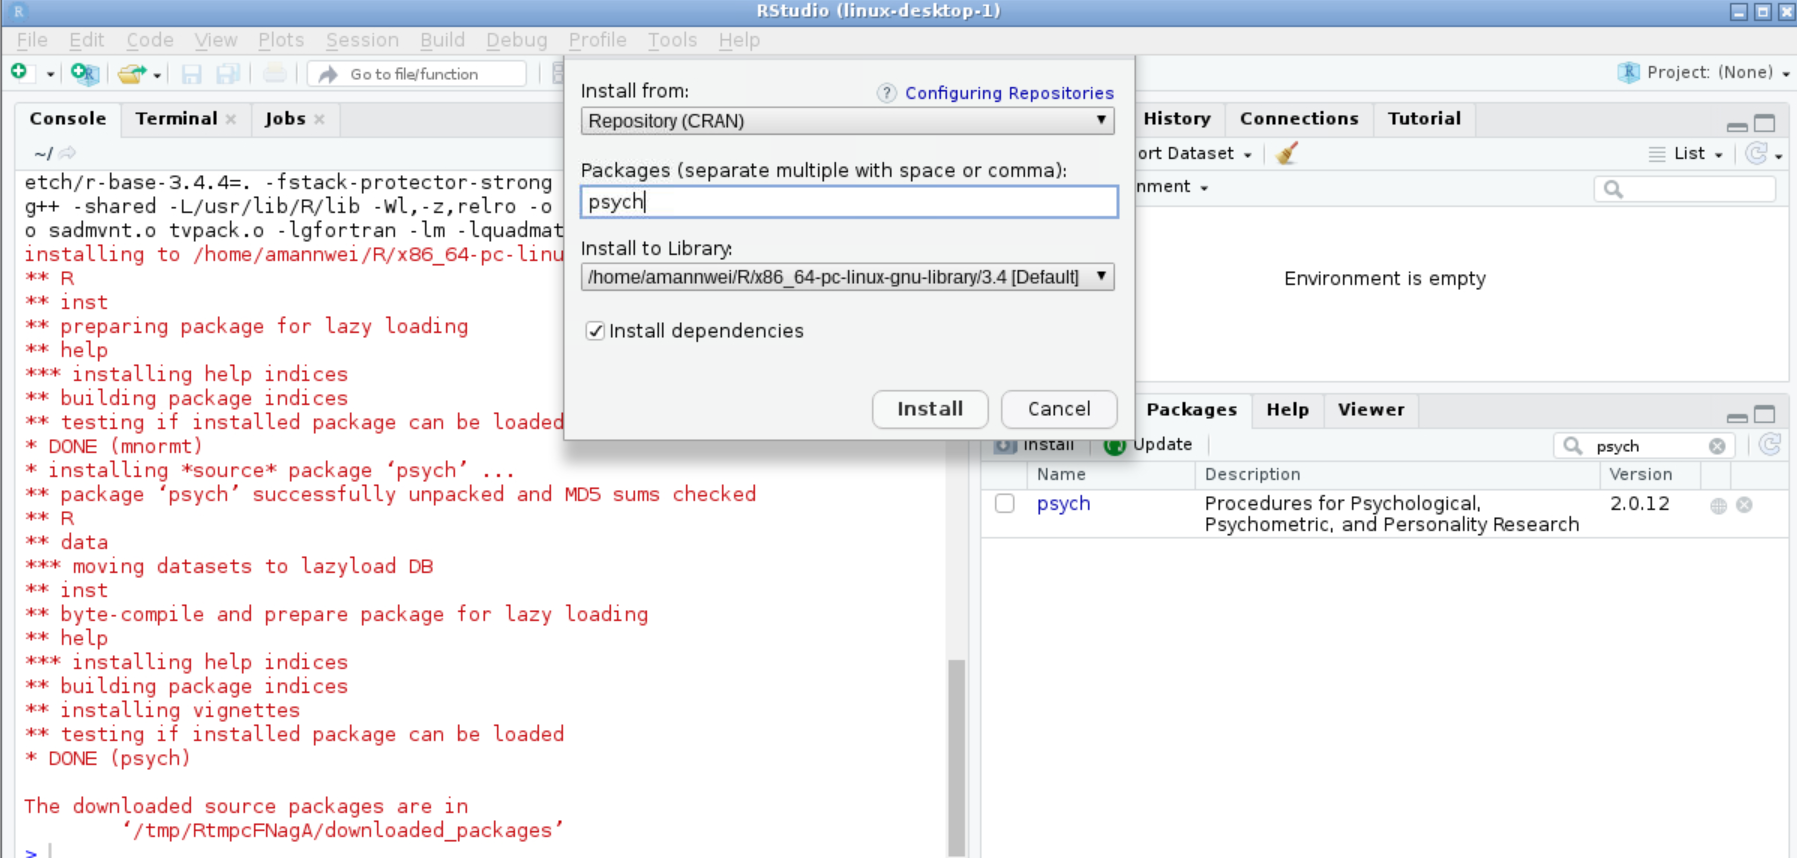This screenshot has height=858, width=1797.
Task: Close the Jobs tab
Action: (319, 119)
